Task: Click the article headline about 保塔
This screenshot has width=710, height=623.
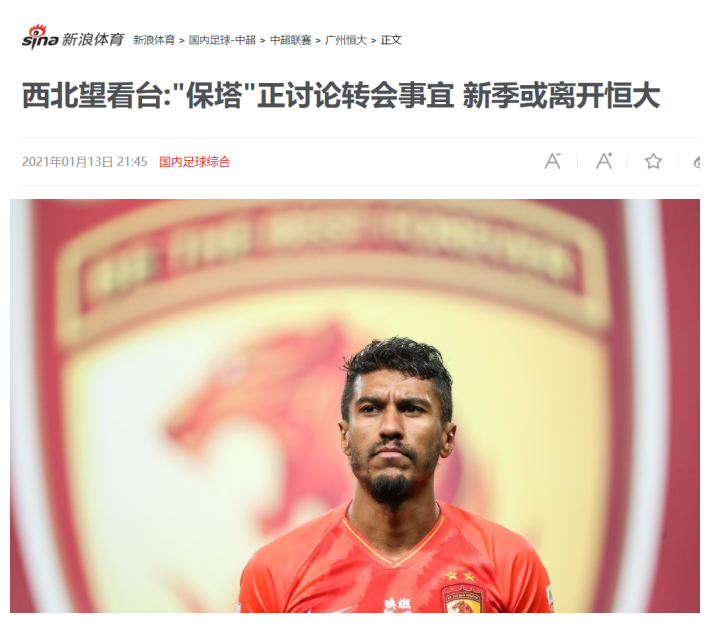Action: point(341,95)
